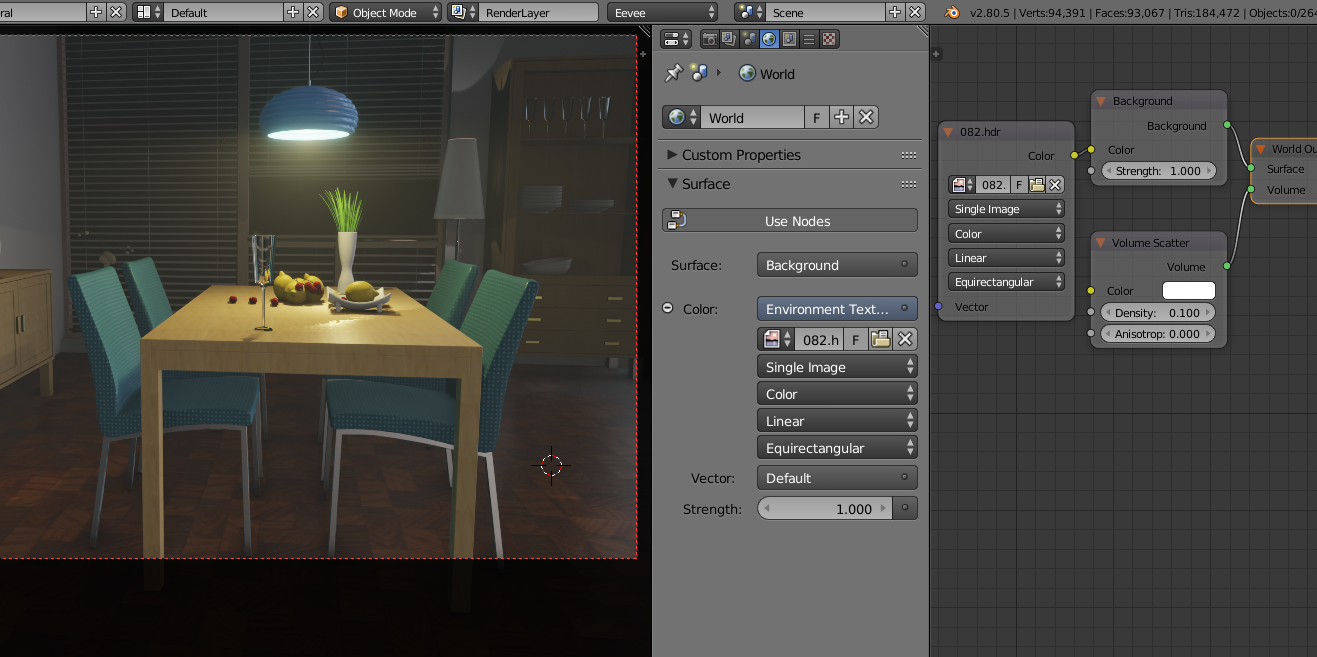1317x657 pixels.
Task: Open the Surface Background shader selector
Action: tap(837, 265)
